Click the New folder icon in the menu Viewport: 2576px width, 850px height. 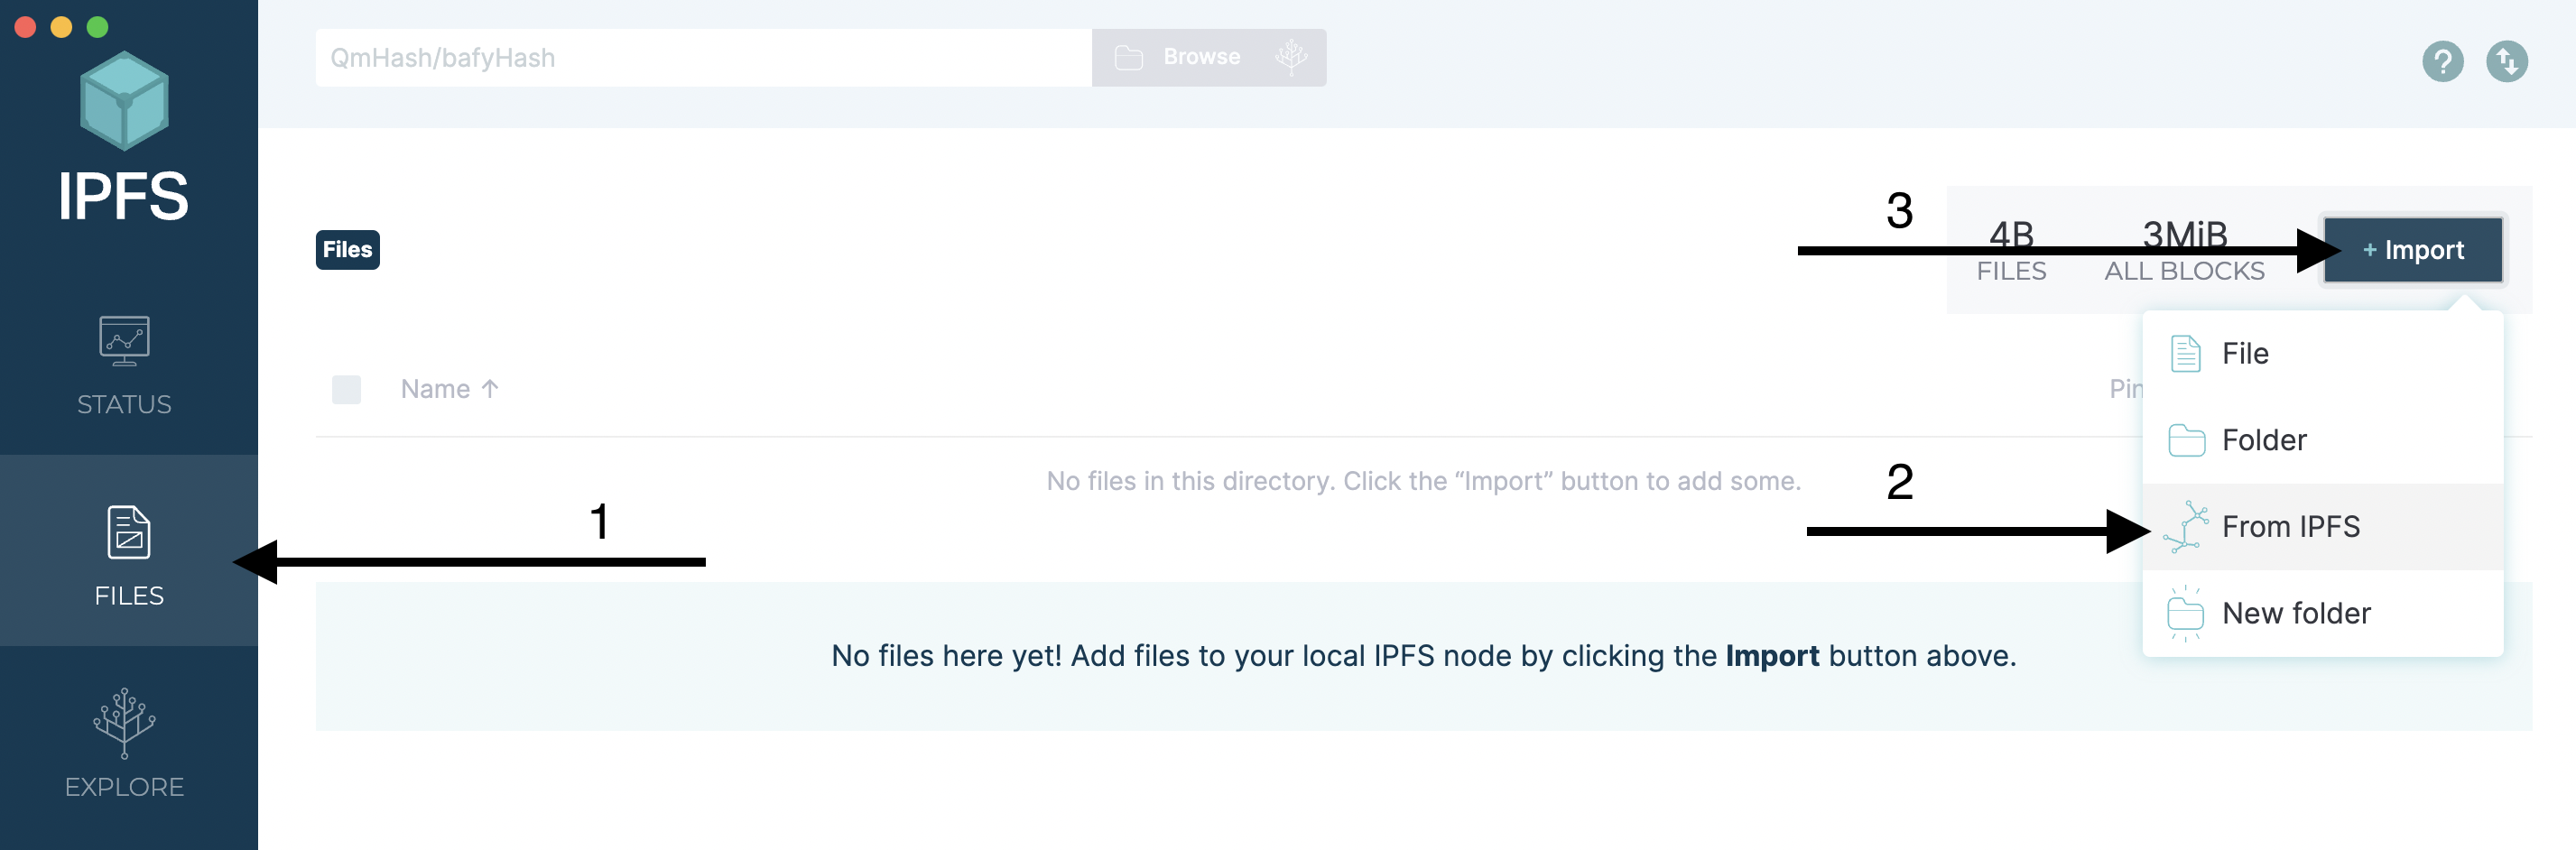coord(2187,612)
